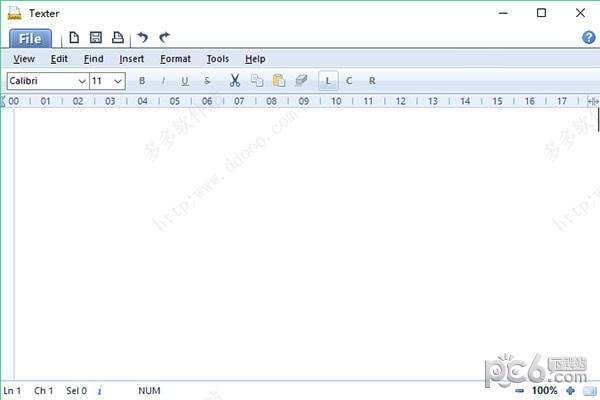Screen dimensions: 600x400
Task: Open the Tools menu
Action: (218, 59)
